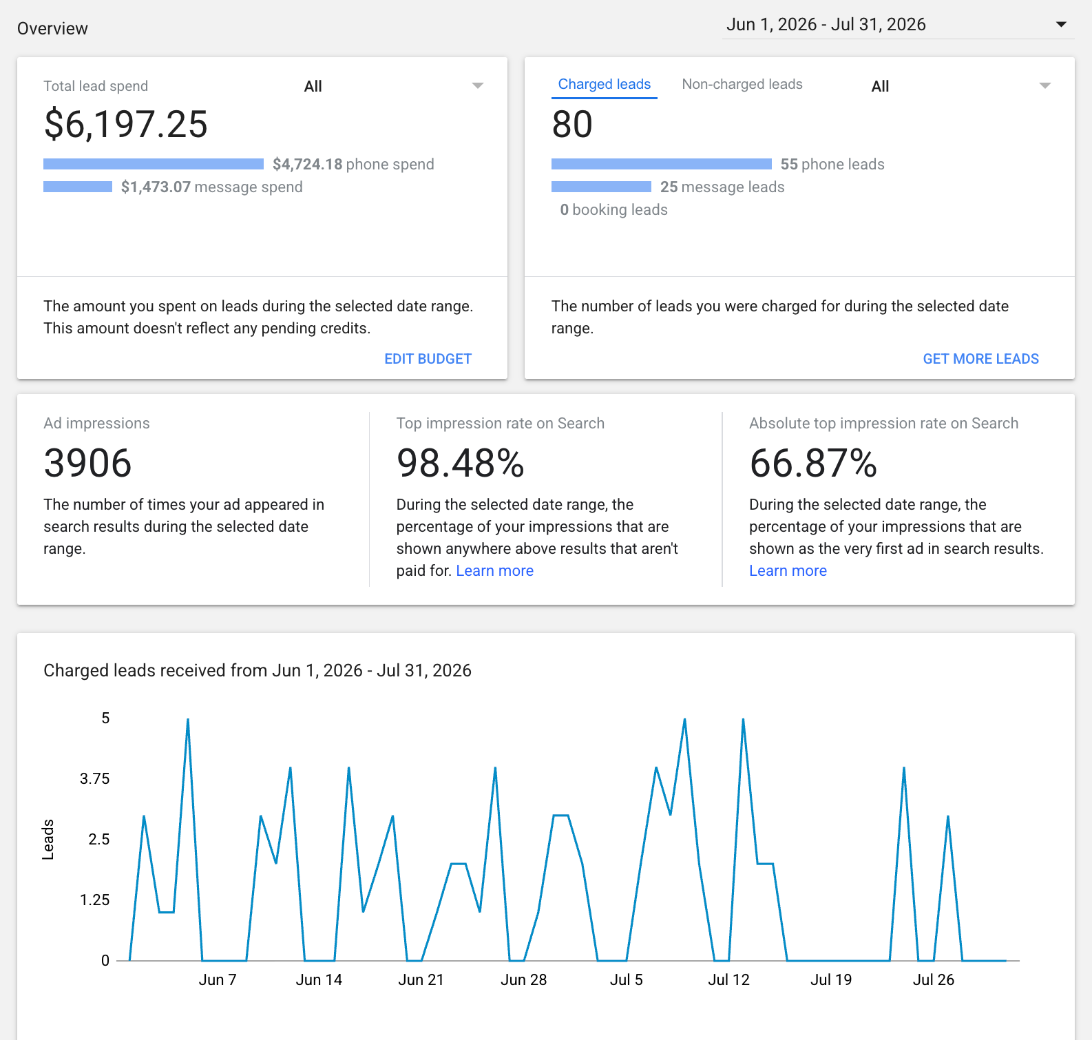
Task: Click the EDIT BUDGET link
Action: pos(428,359)
